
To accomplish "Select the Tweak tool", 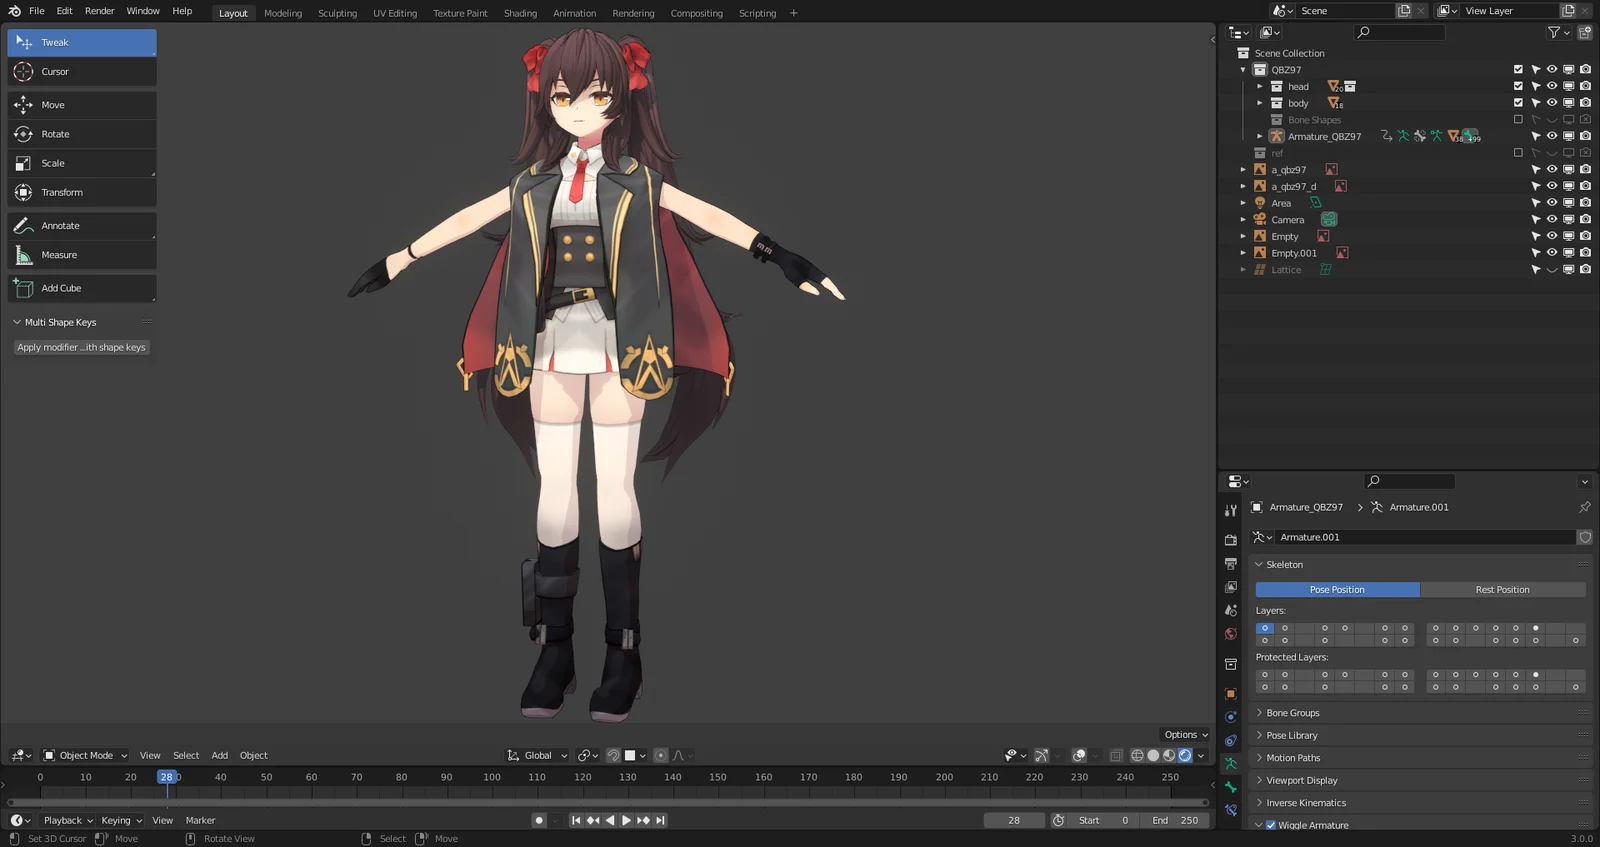I will (x=82, y=43).
